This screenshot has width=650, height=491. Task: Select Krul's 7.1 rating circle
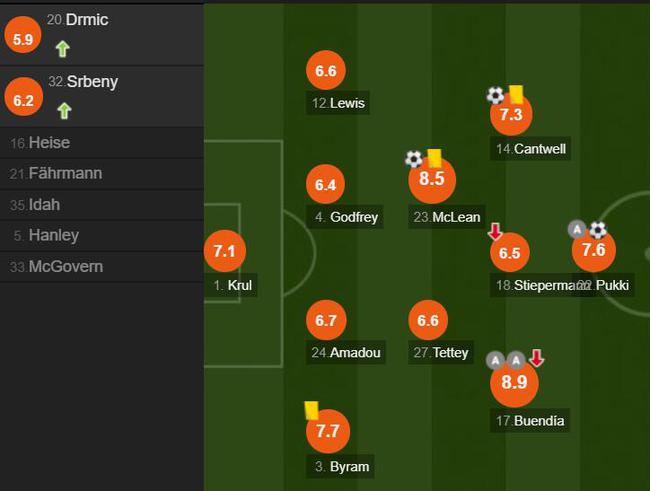point(225,251)
